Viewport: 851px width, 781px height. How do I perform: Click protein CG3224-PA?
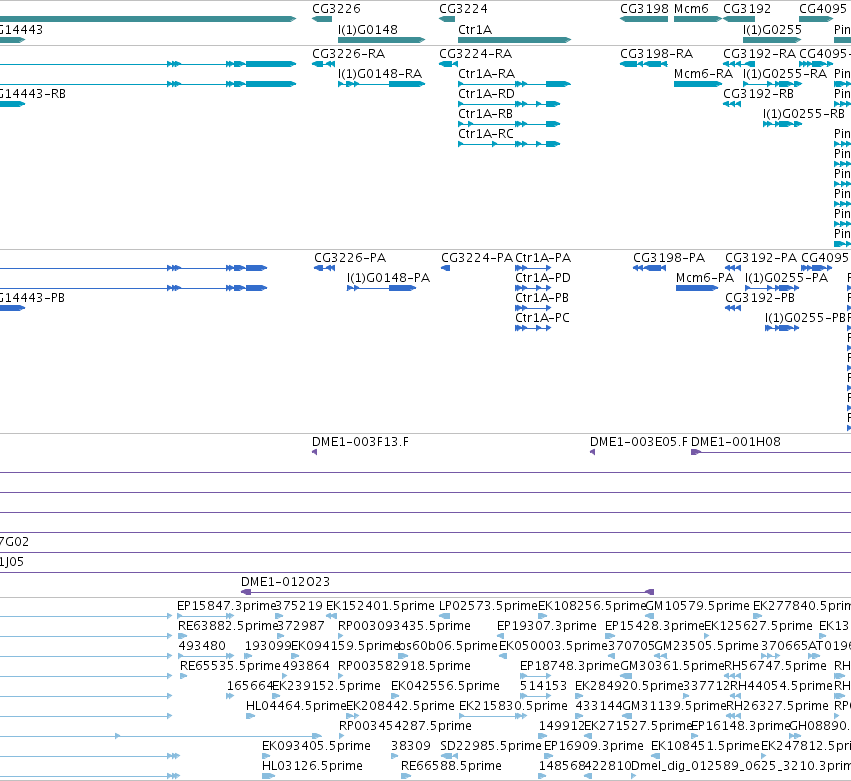tap(477, 258)
